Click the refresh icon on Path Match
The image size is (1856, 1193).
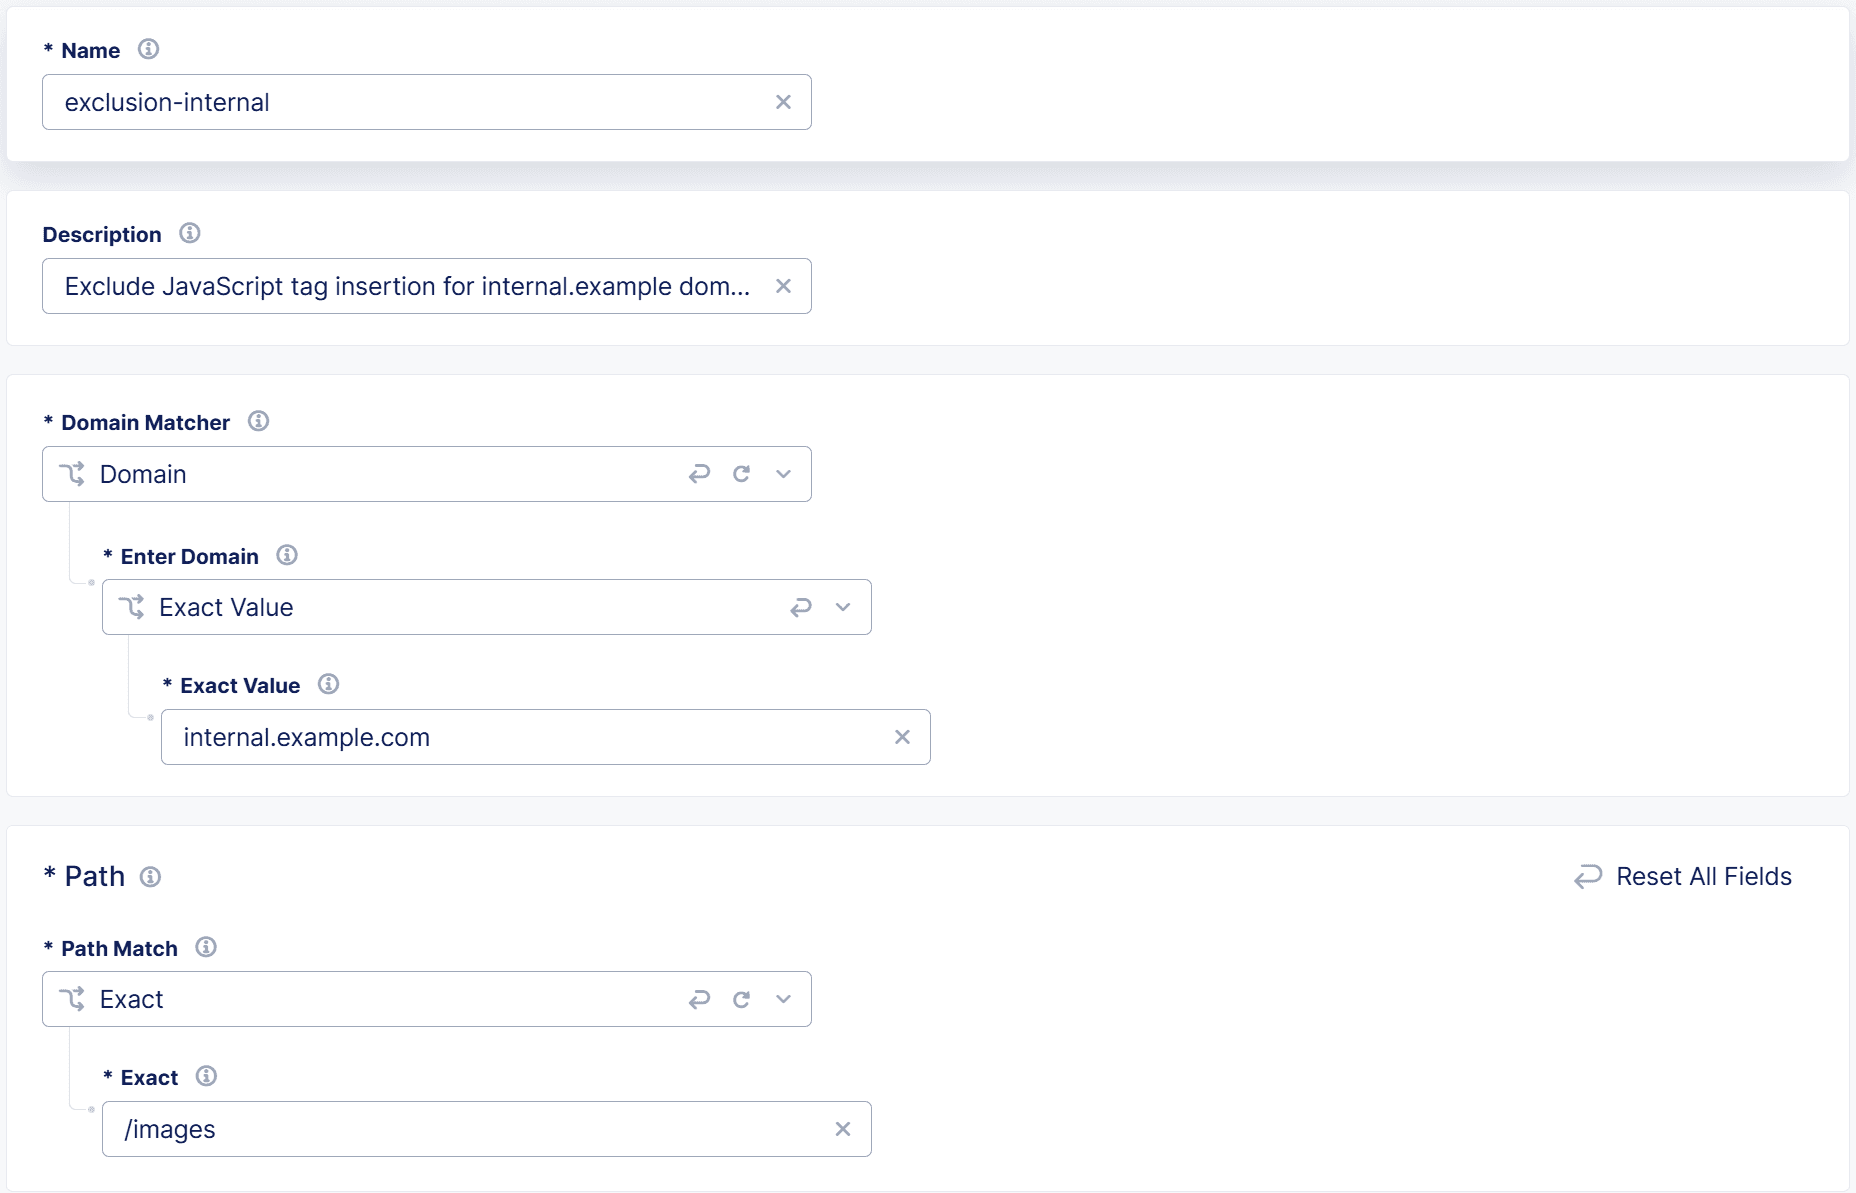(x=742, y=999)
